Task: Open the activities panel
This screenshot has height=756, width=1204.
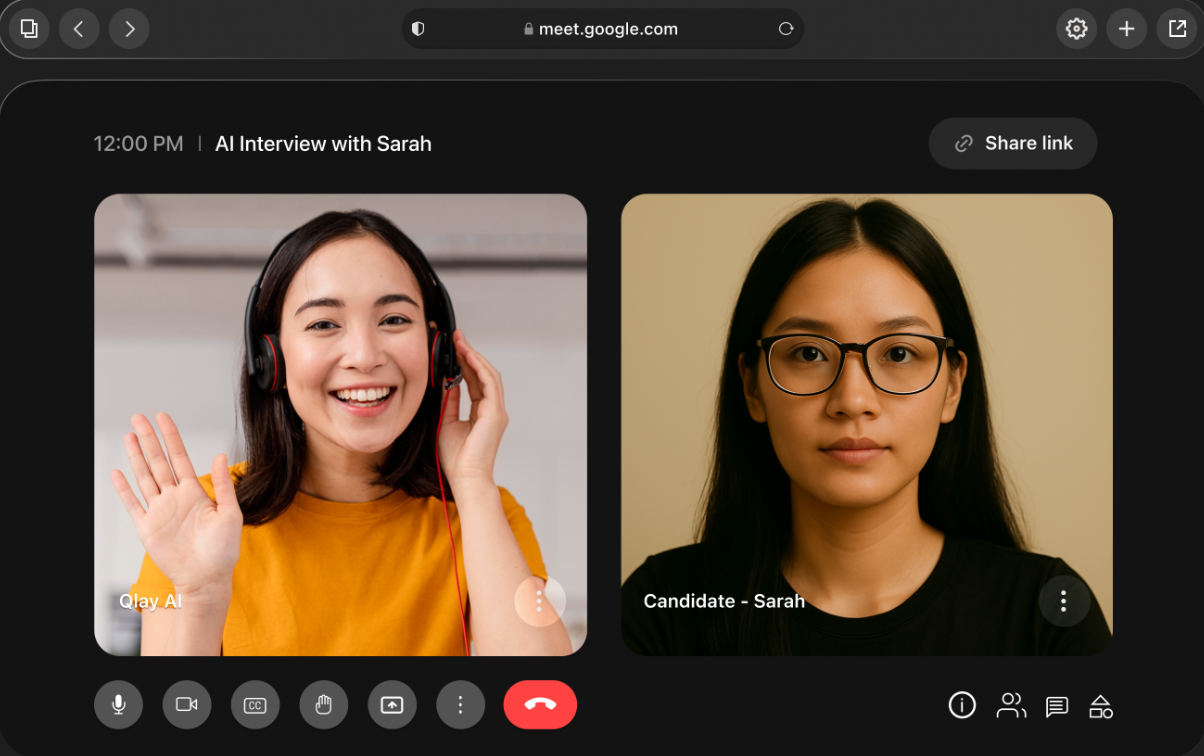Action: pos(1101,705)
